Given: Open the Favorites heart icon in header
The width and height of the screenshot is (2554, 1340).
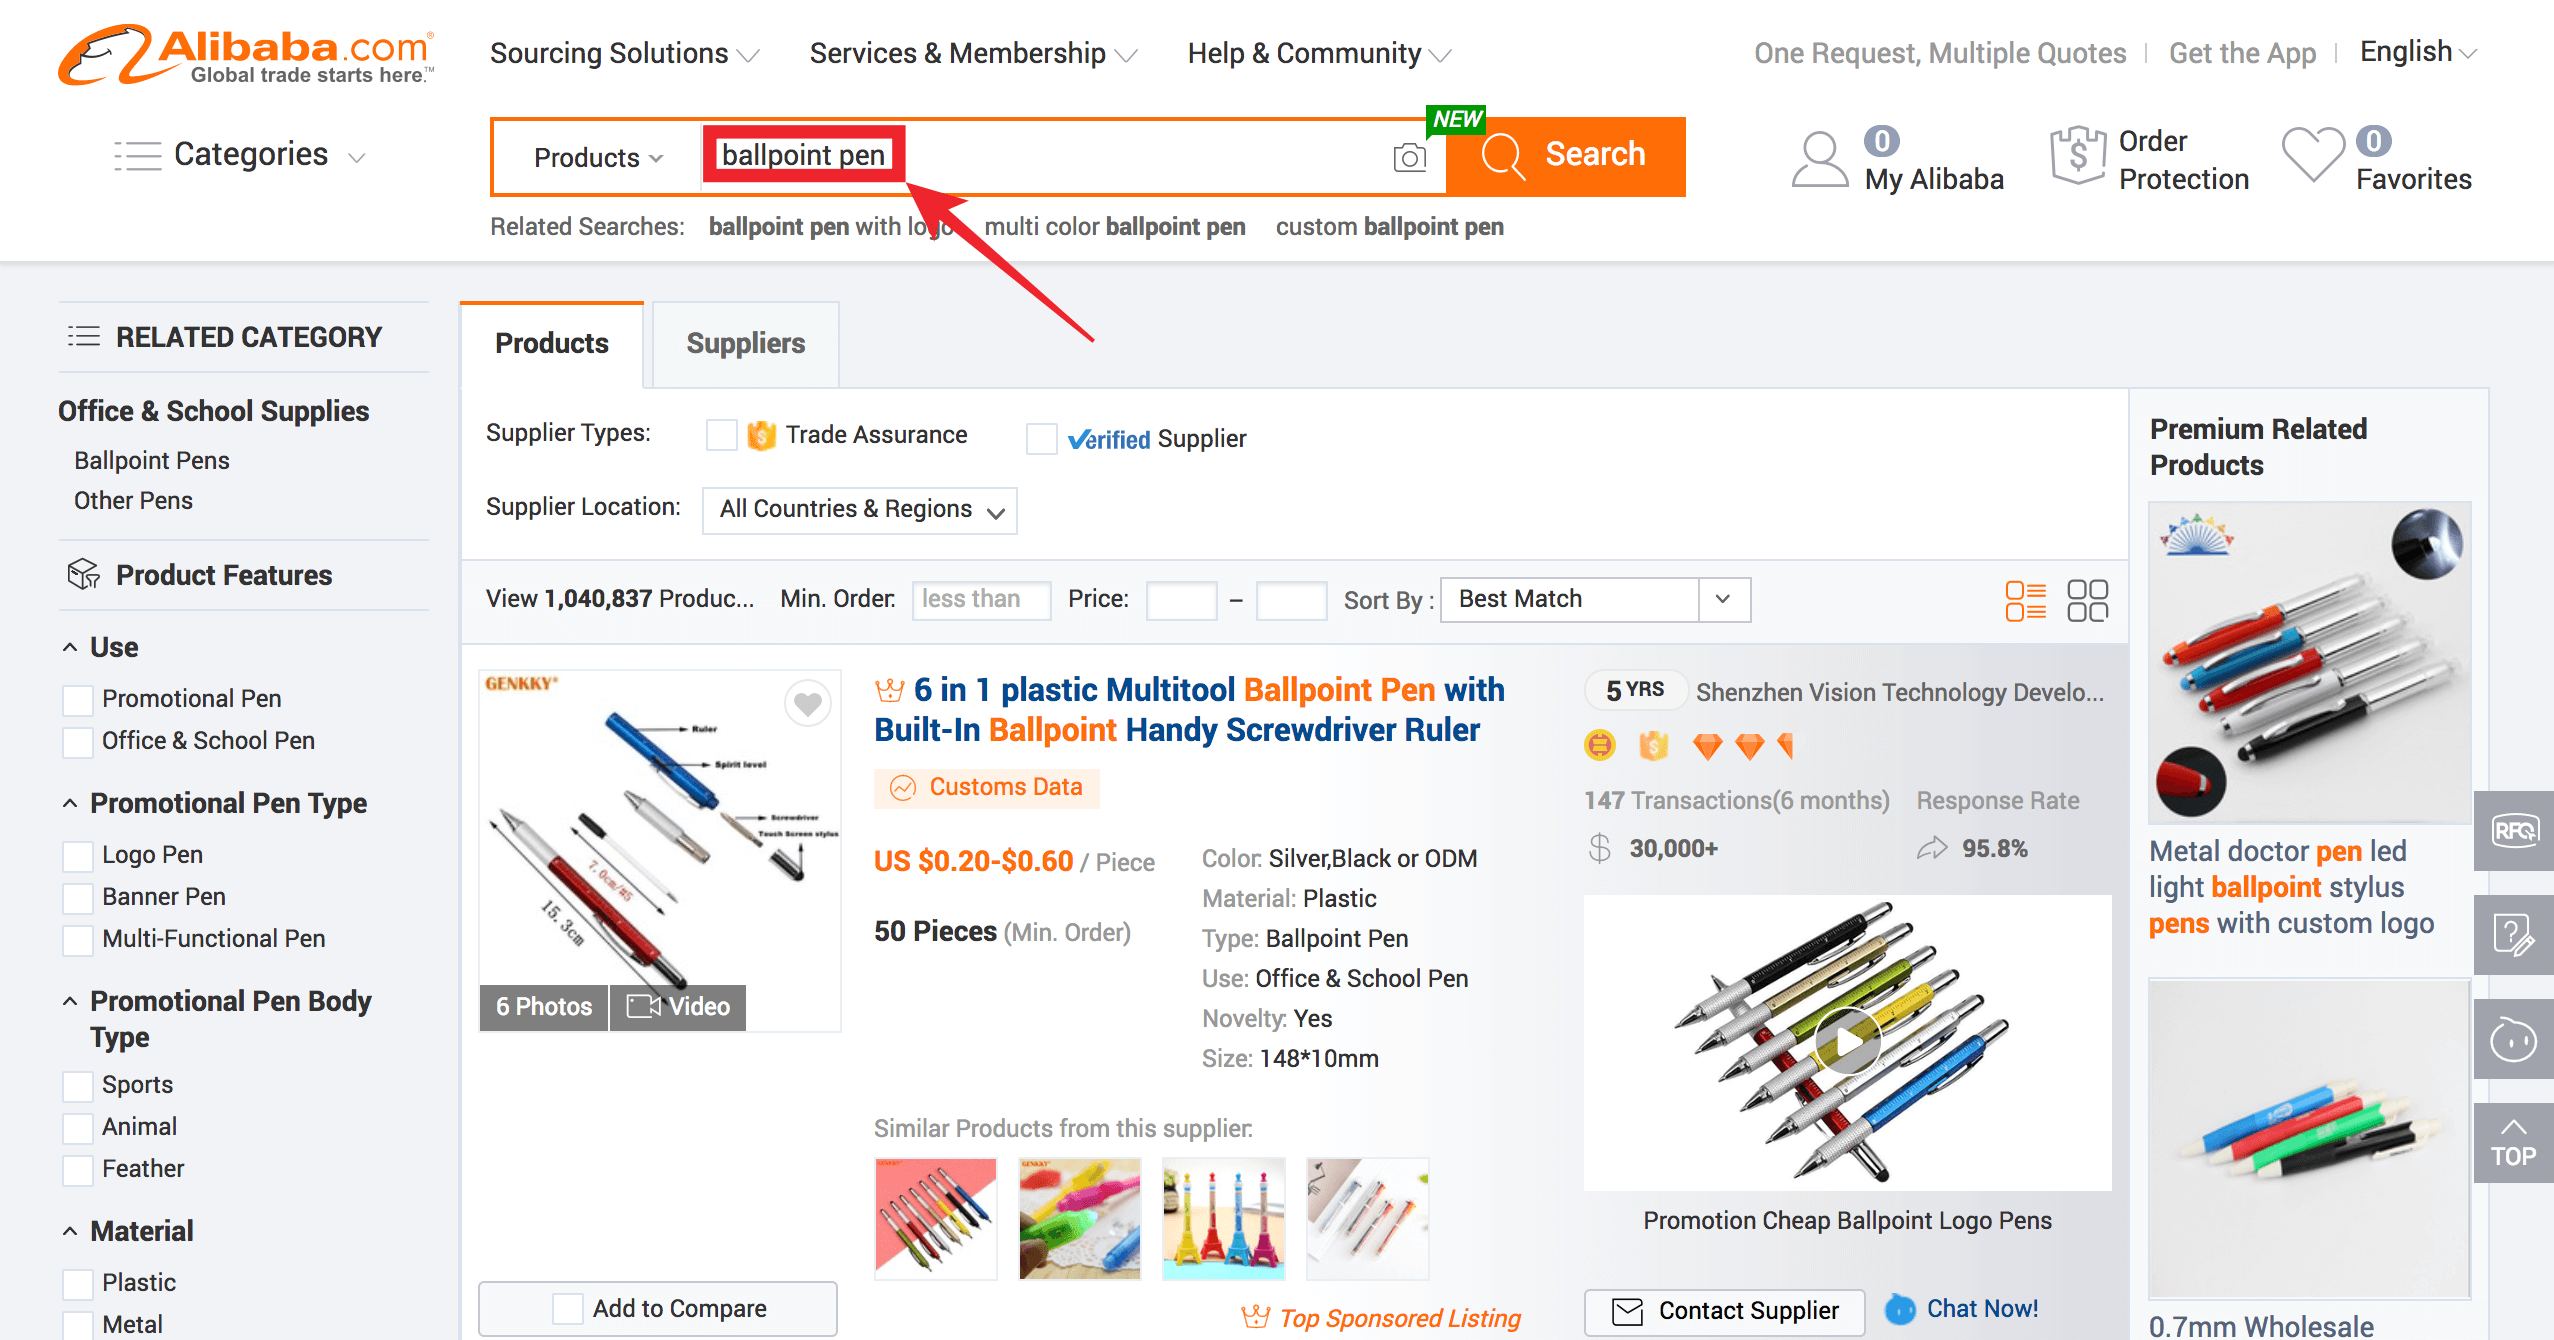Looking at the screenshot, I should [x=2313, y=155].
